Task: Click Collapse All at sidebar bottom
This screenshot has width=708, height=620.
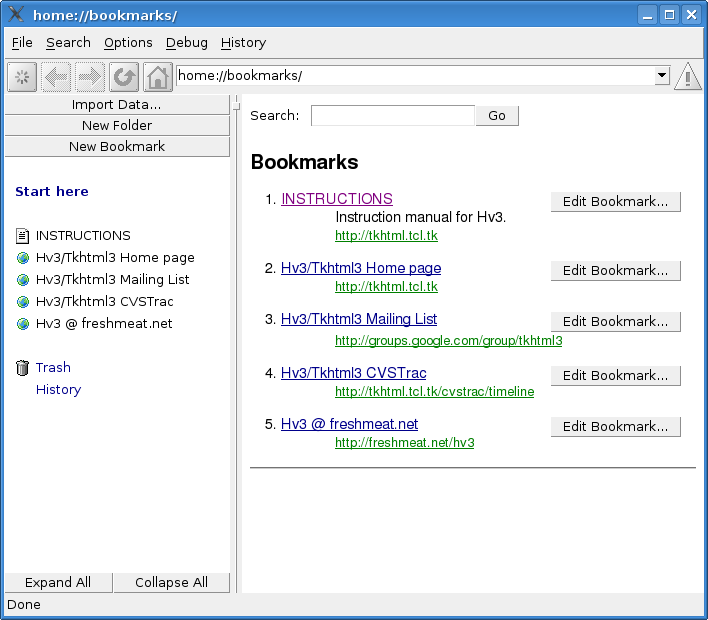Action: [x=171, y=582]
